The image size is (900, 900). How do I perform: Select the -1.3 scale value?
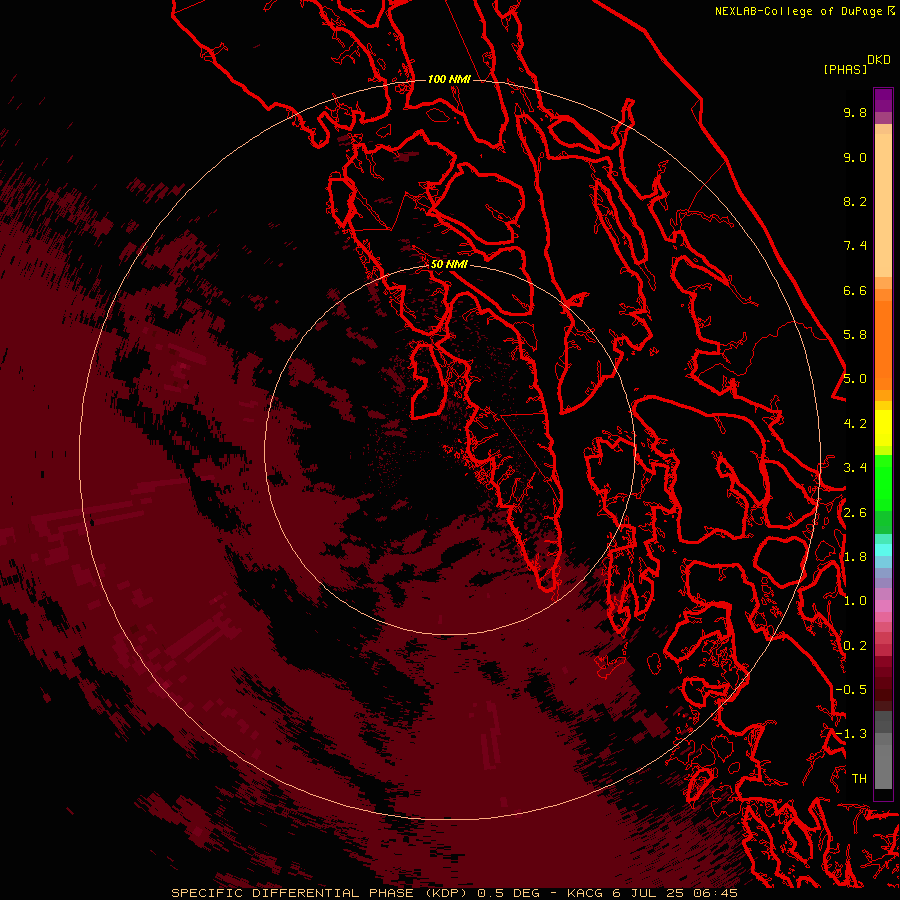[x=851, y=734]
